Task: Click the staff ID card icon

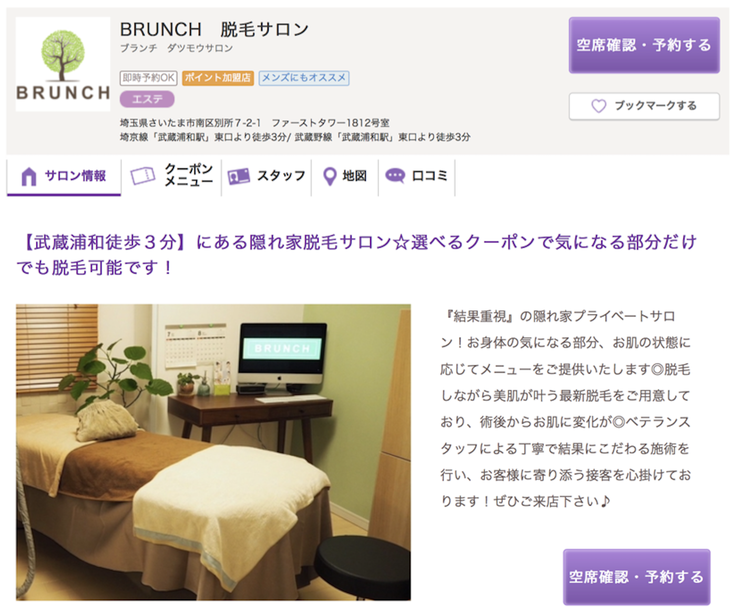Action: click(x=238, y=176)
